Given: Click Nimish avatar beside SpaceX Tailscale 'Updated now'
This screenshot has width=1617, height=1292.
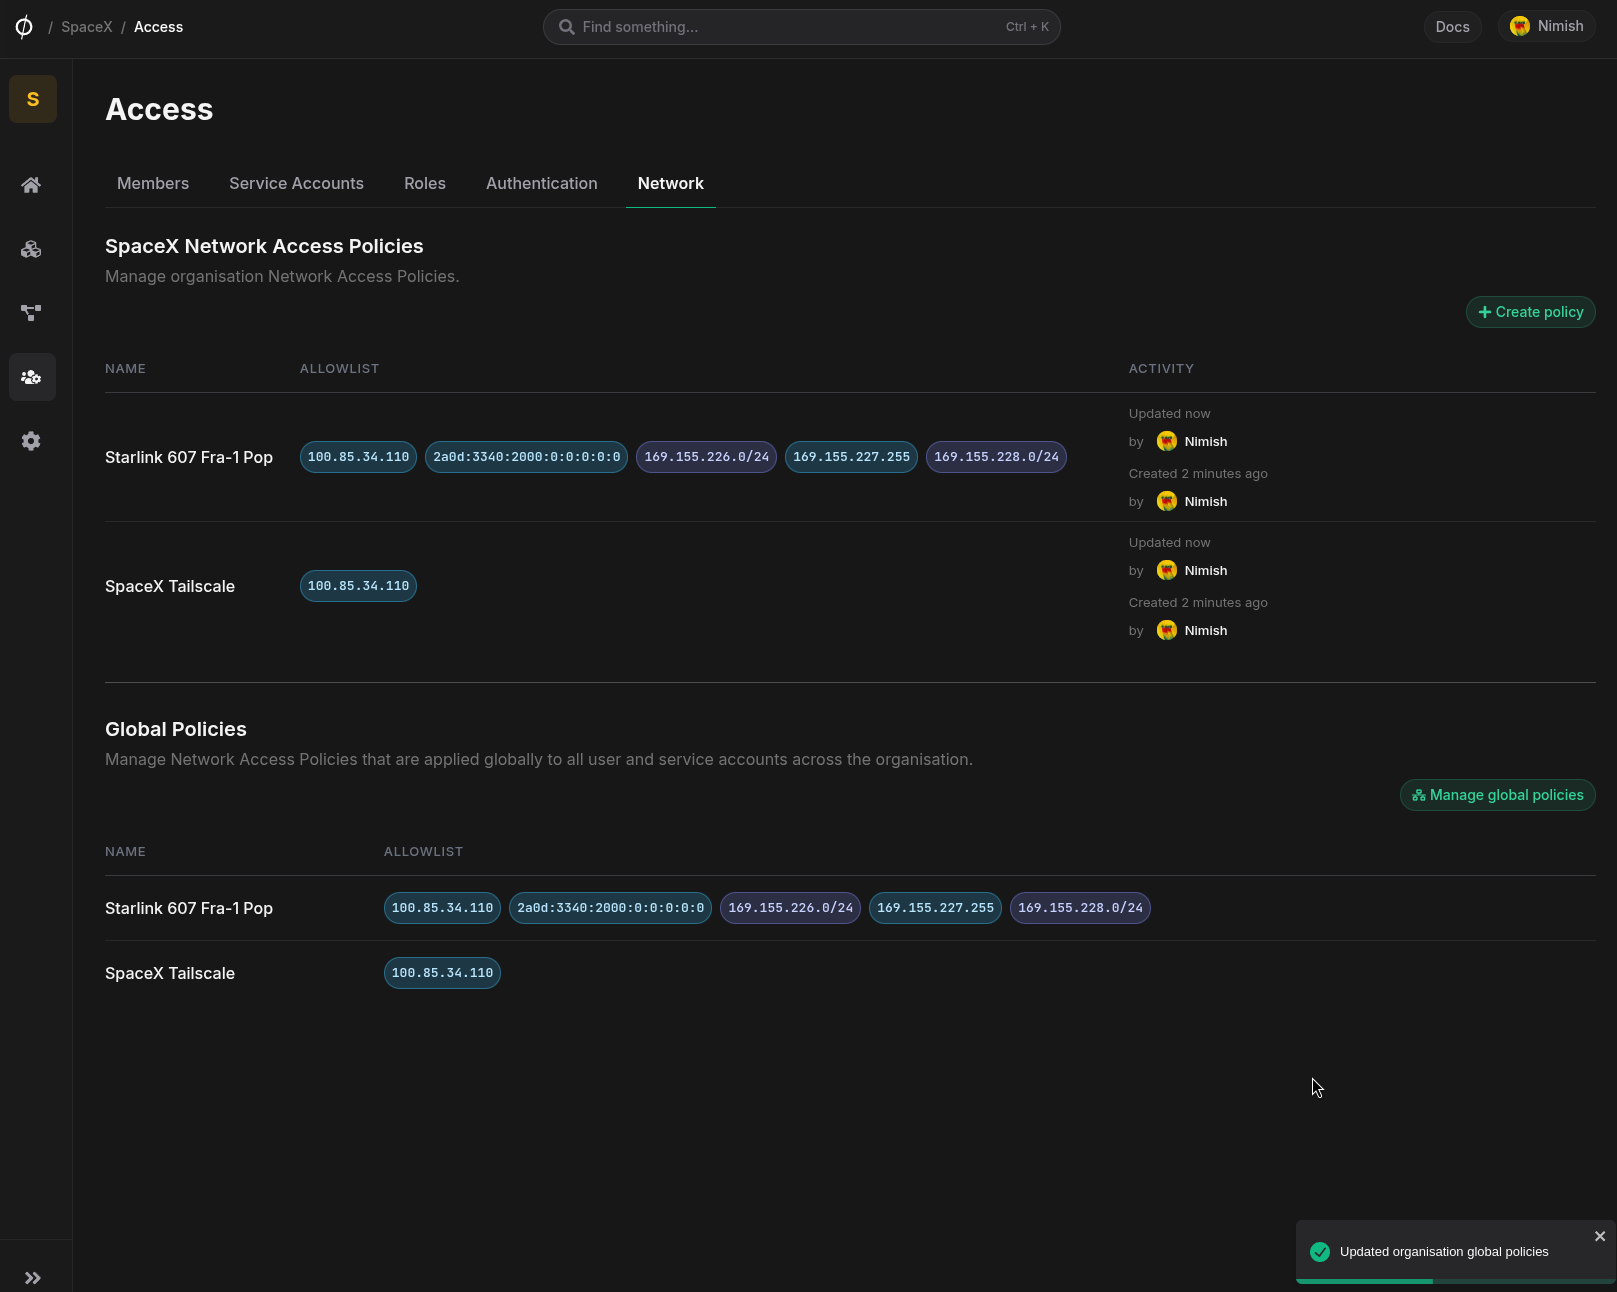Looking at the screenshot, I should point(1167,570).
